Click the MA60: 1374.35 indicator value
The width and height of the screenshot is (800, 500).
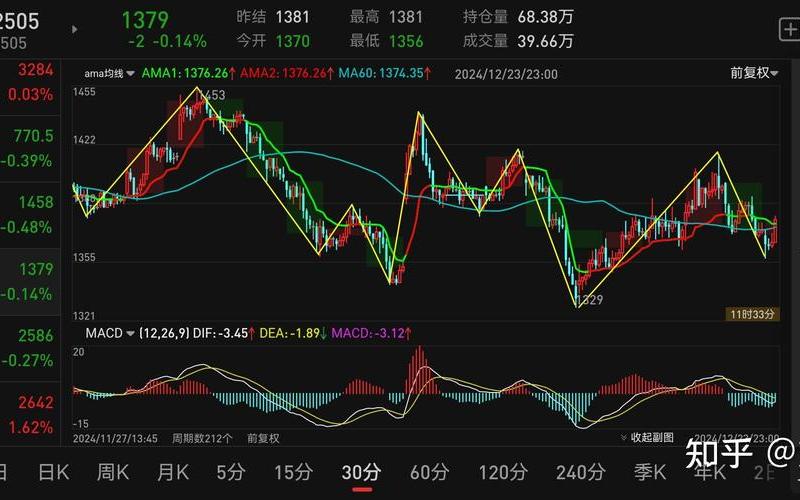[x=385, y=73]
